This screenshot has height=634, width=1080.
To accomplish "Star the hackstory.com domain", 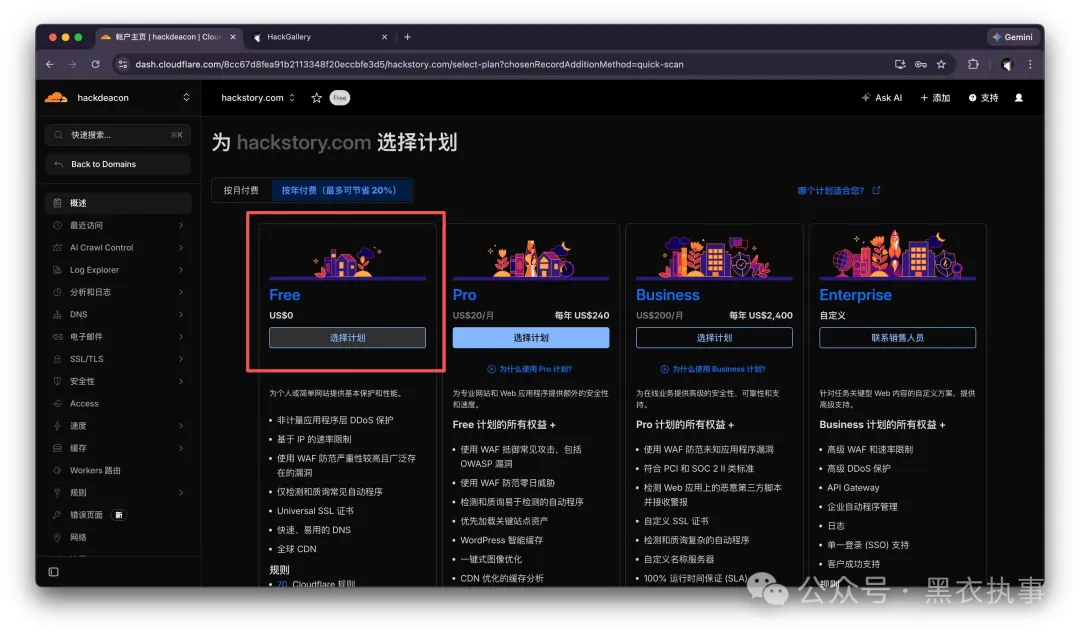I will pos(316,98).
